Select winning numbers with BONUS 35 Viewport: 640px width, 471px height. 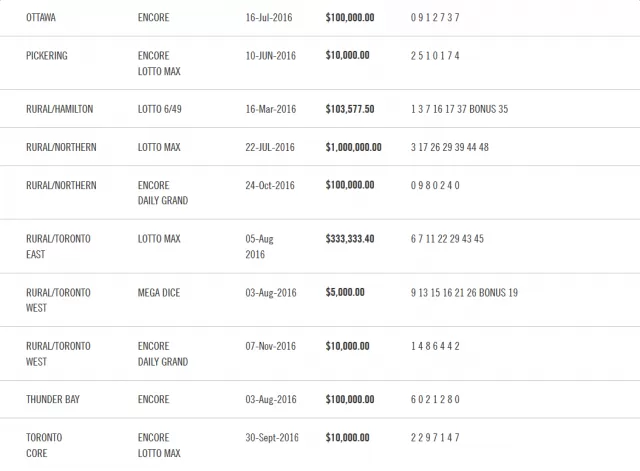(459, 109)
